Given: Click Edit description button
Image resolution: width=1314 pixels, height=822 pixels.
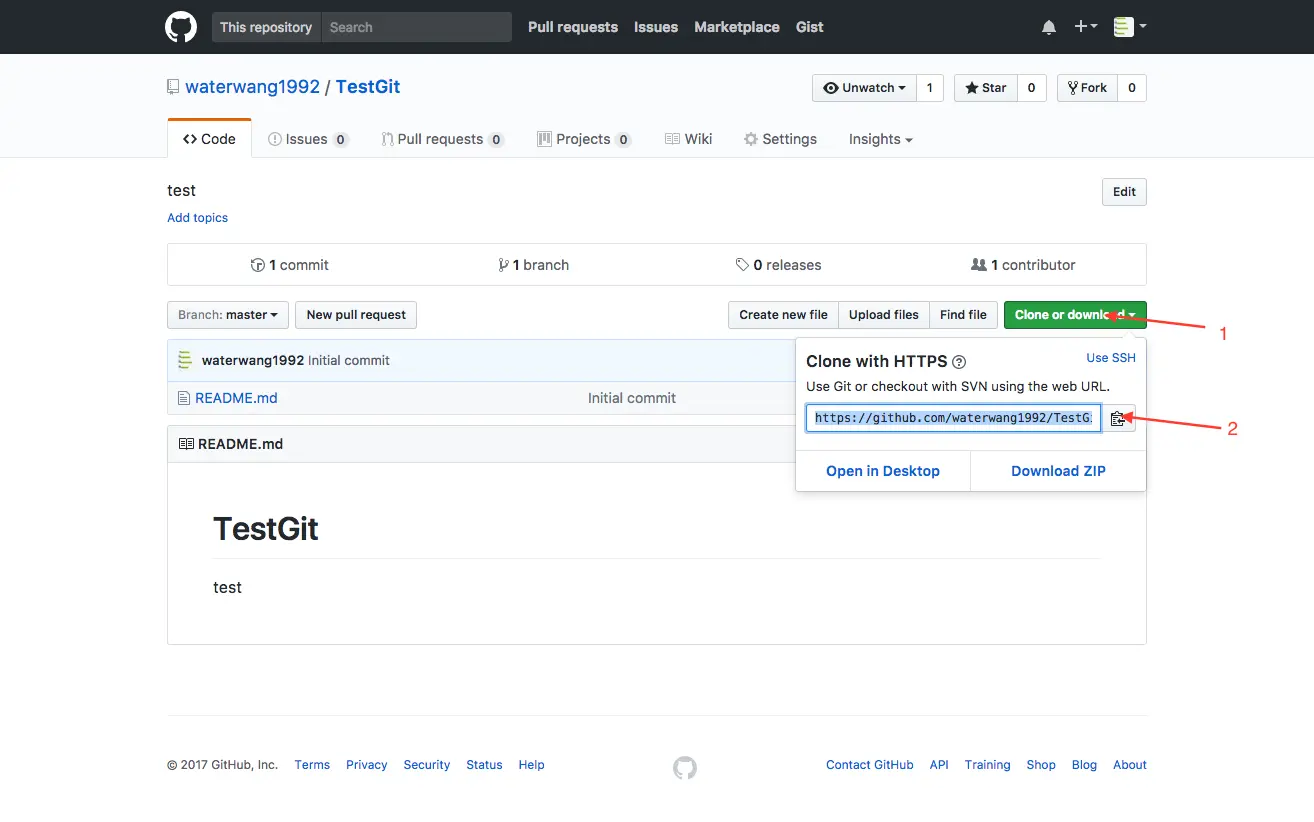Looking at the screenshot, I should pos(1124,192).
